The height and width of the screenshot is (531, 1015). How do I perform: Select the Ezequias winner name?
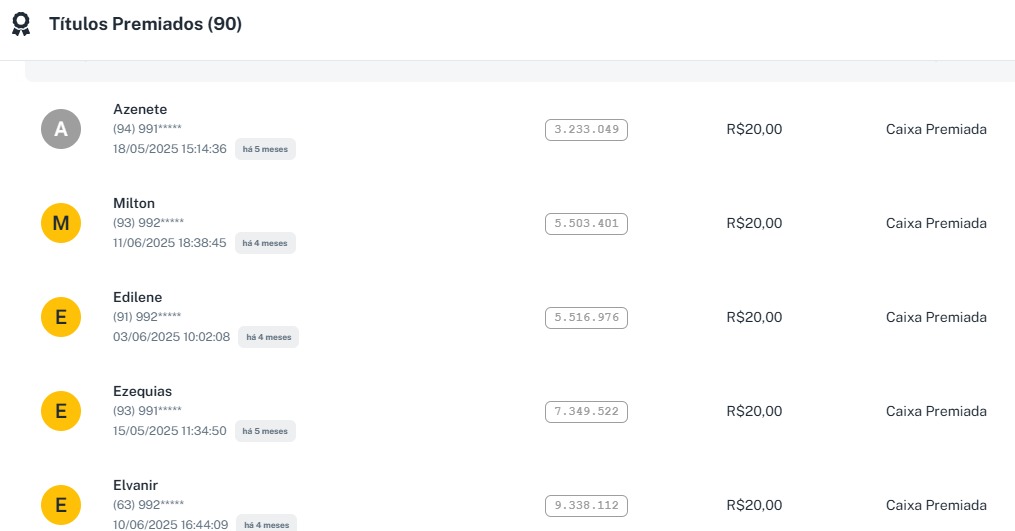[142, 391]
